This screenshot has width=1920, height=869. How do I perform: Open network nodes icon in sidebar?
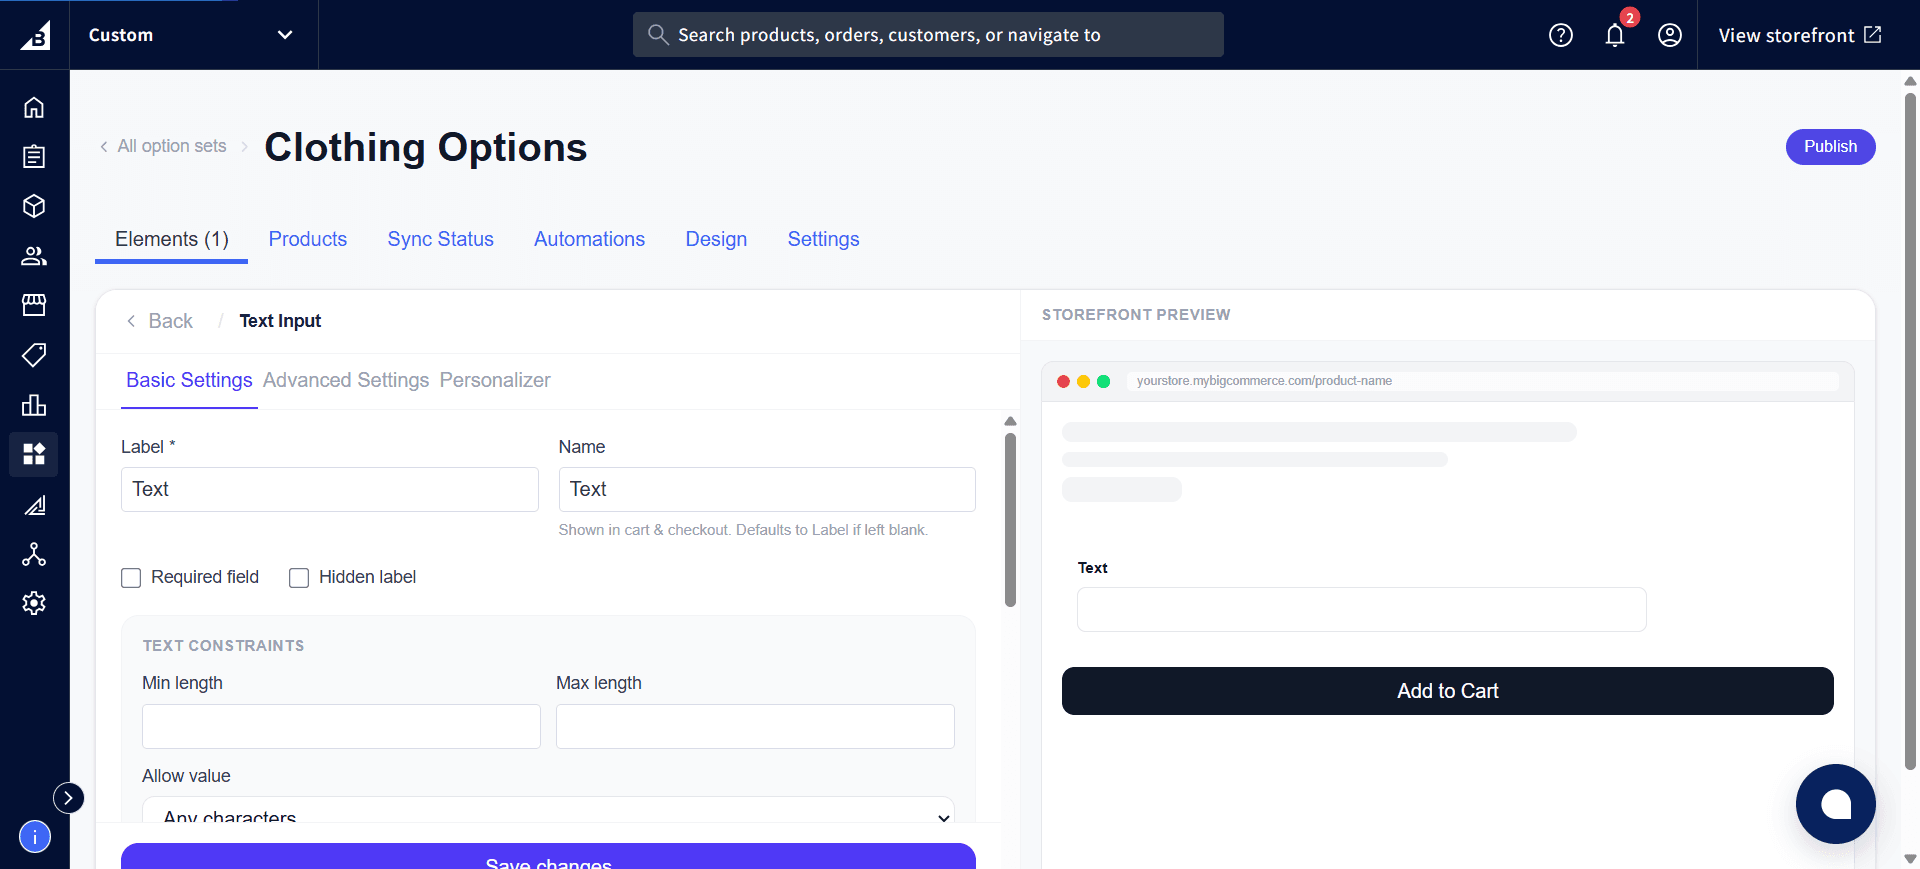click(34, 554)
